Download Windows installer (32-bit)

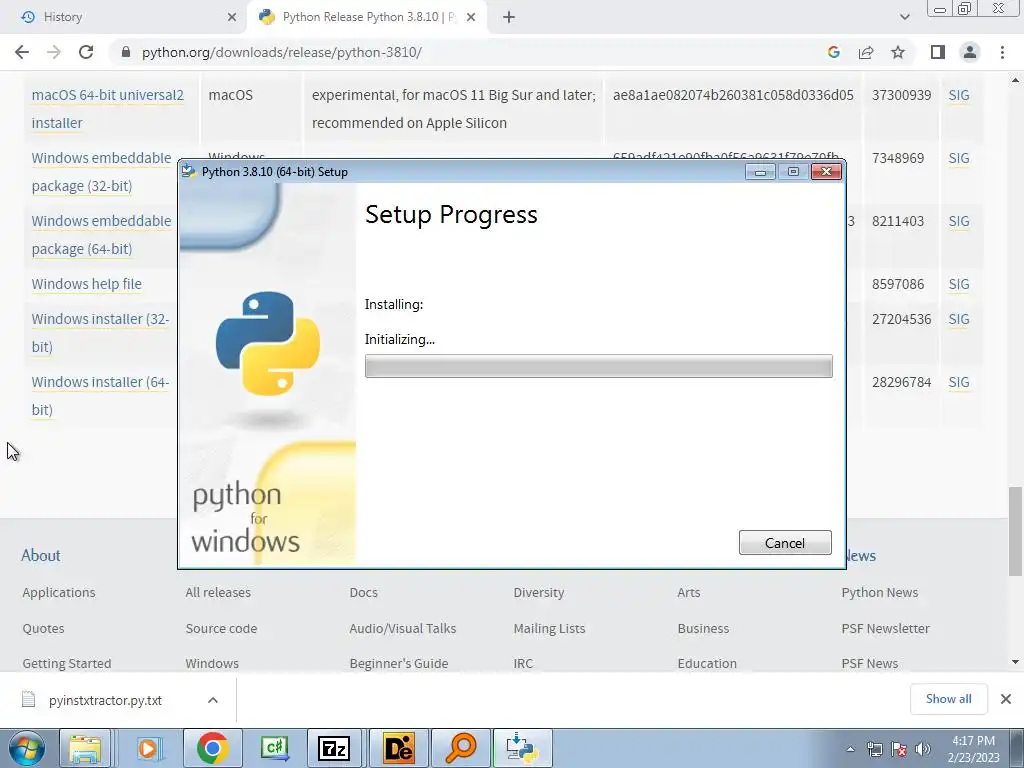coord(100,332)
